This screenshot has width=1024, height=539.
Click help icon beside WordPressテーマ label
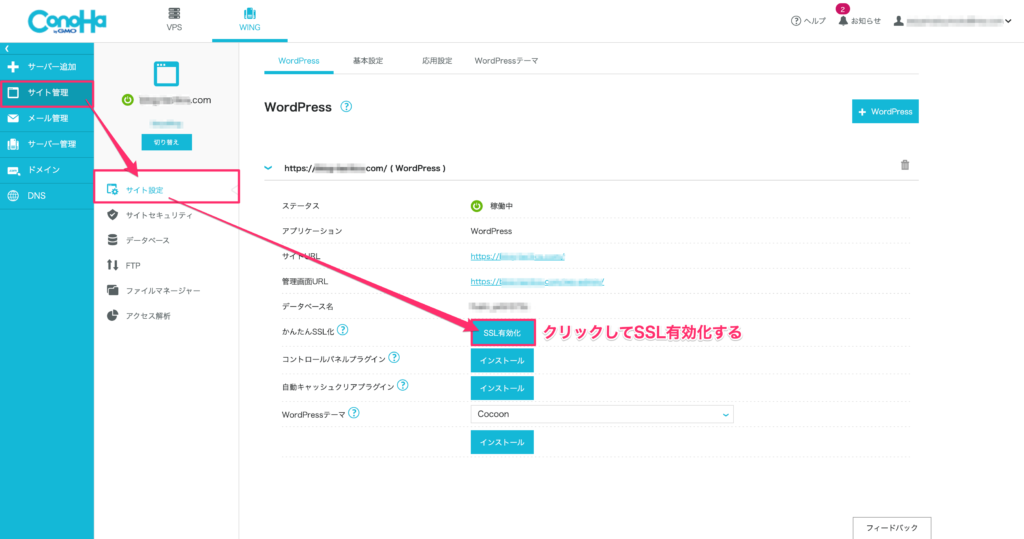pyautogui.click(x=354, y=413)
